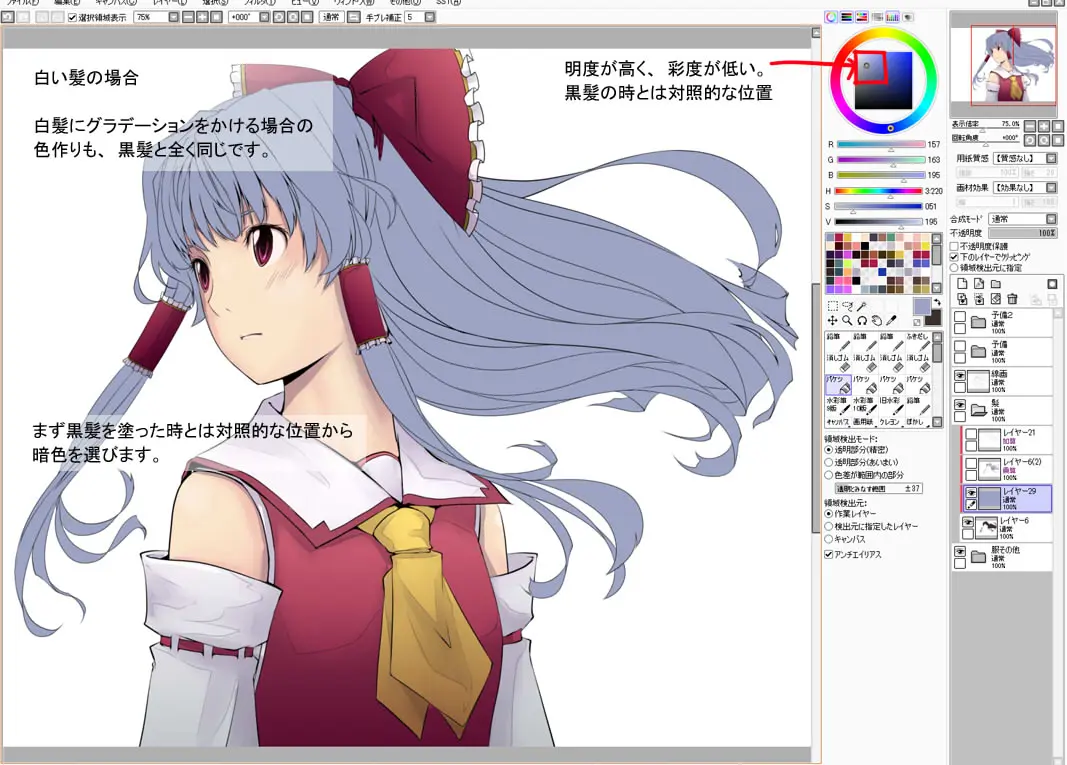Click the S saturation slider
The image size is (1067, 765).
click(x=879, y=206)
